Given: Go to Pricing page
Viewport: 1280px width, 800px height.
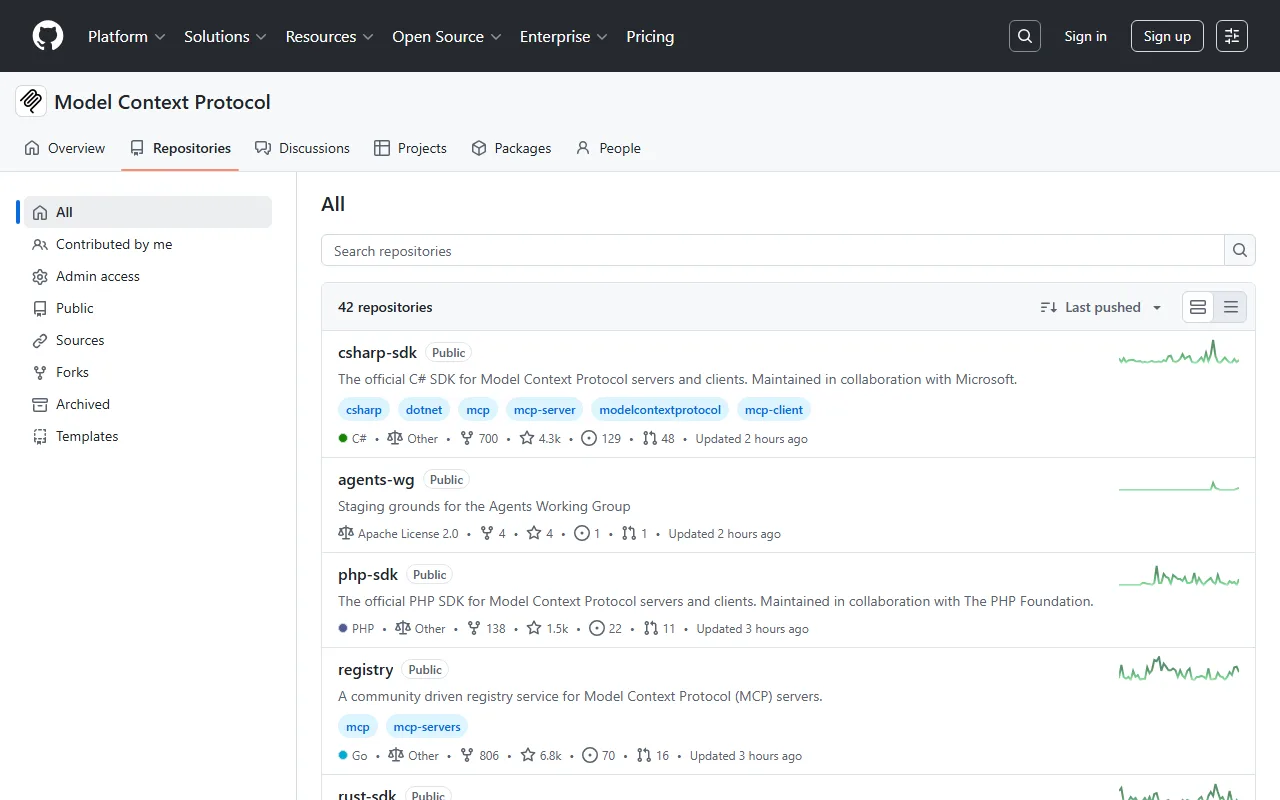Looking at the screenshot, I should click(650, 36).
